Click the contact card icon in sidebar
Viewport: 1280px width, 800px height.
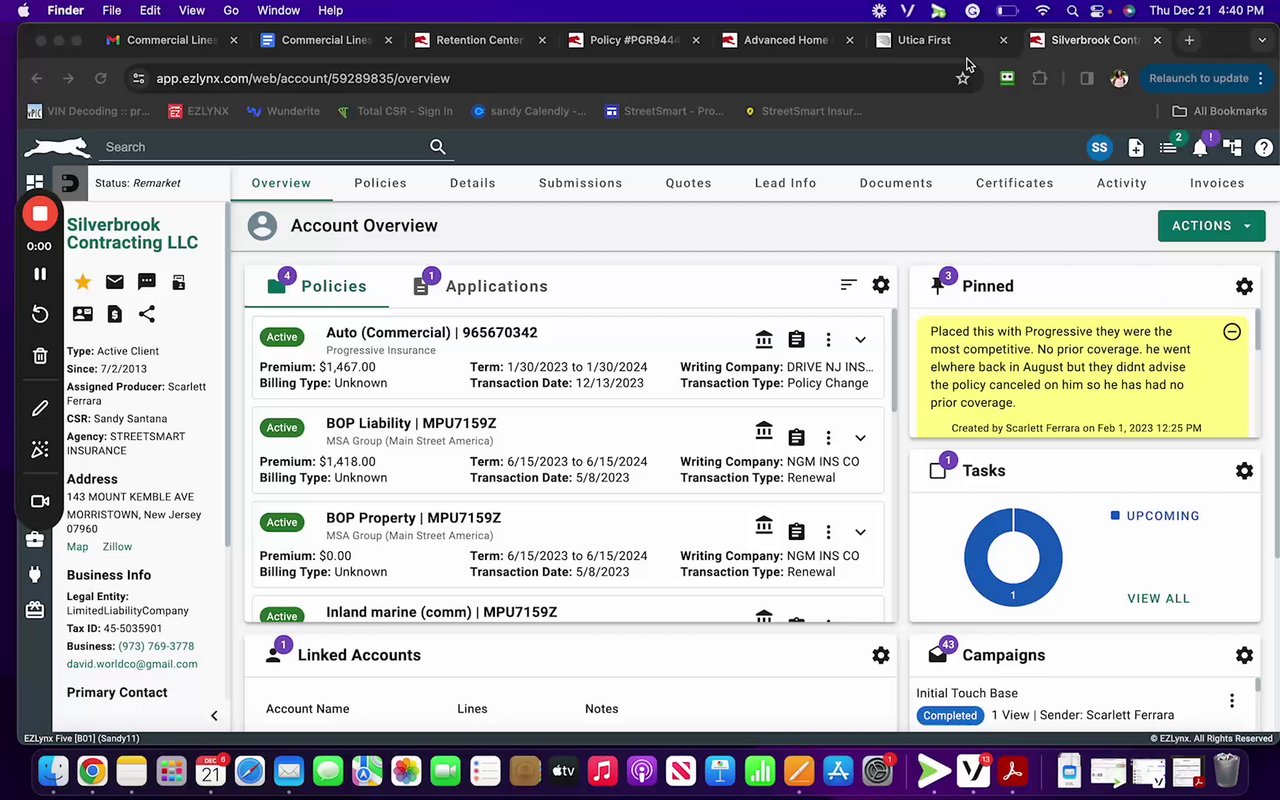tap(83, 314)
